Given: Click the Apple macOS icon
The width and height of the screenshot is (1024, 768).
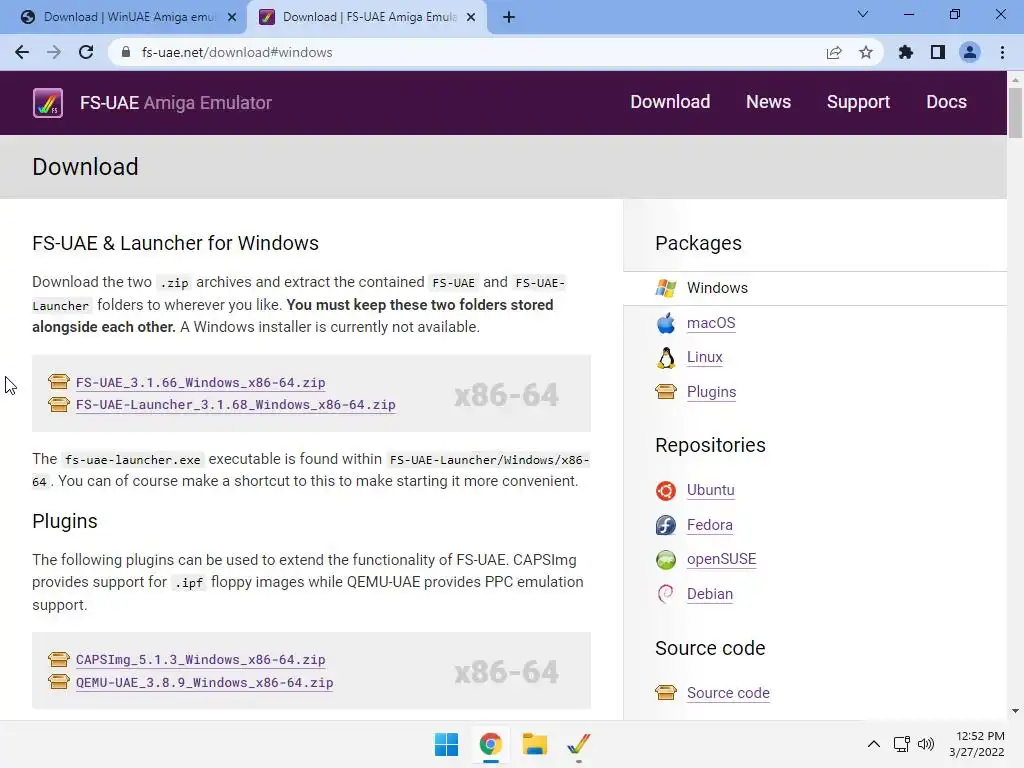Looking at the screenshot, I should [665, 323].
